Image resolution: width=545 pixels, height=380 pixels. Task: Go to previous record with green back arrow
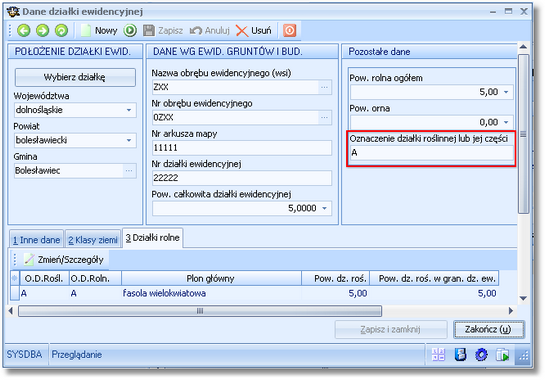[x=24, y=31]
